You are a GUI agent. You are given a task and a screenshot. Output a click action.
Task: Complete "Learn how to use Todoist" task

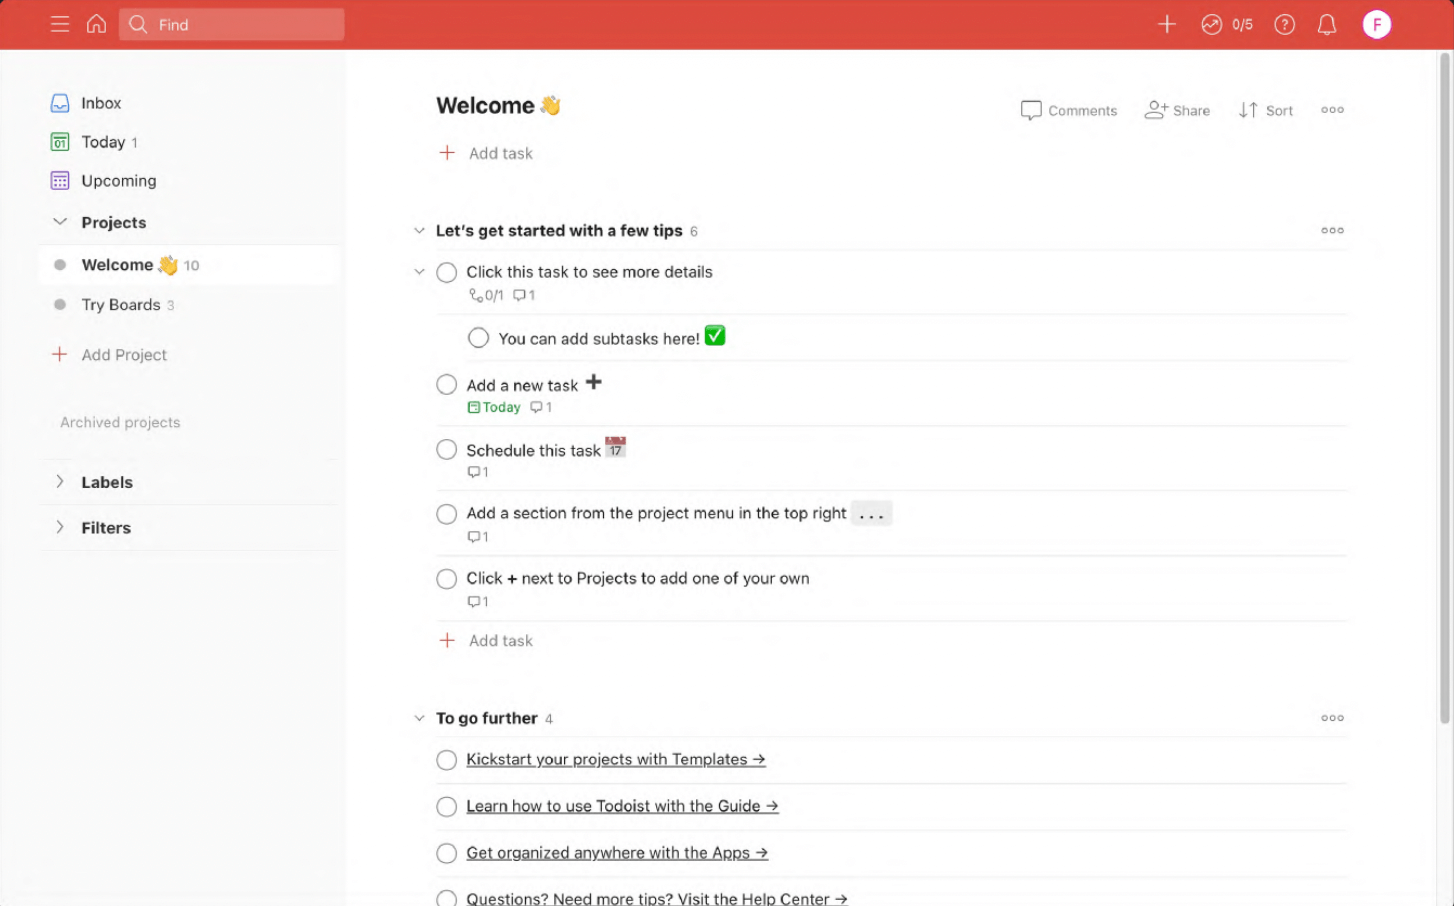(447, 807)
